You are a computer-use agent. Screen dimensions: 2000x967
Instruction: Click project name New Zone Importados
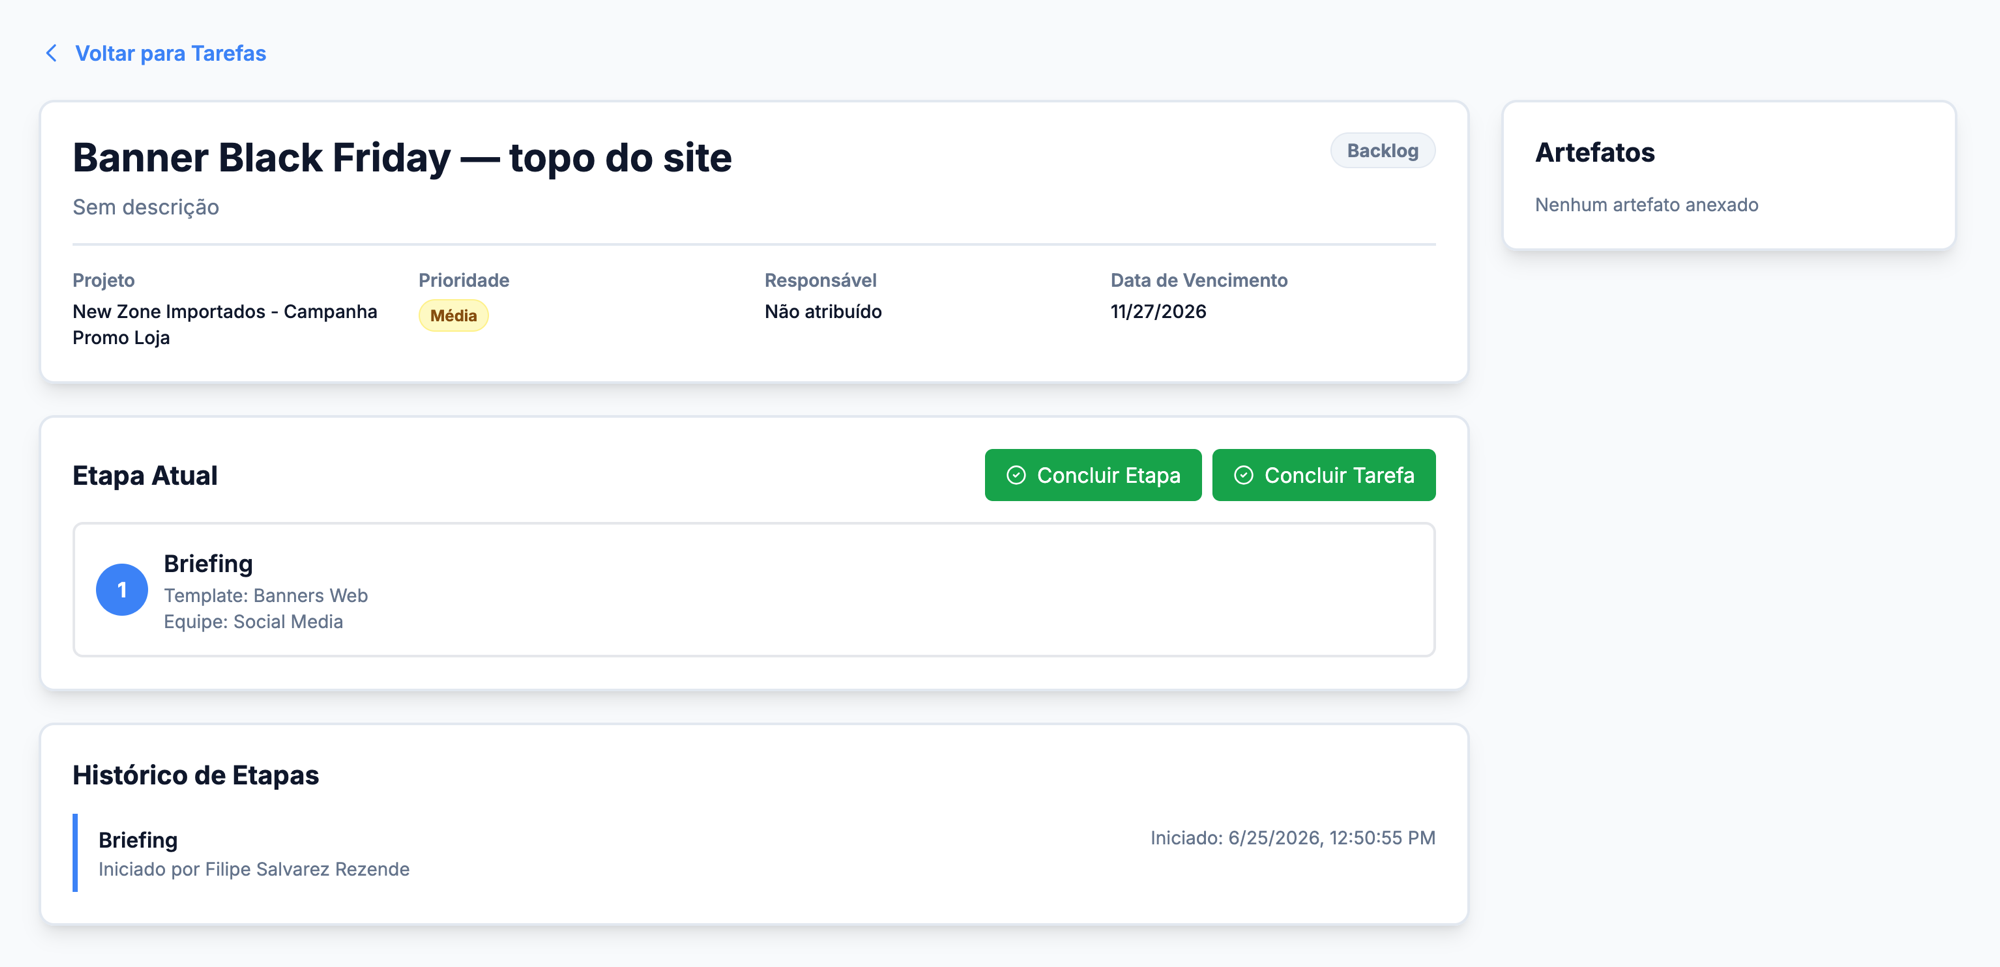point(225,325)
